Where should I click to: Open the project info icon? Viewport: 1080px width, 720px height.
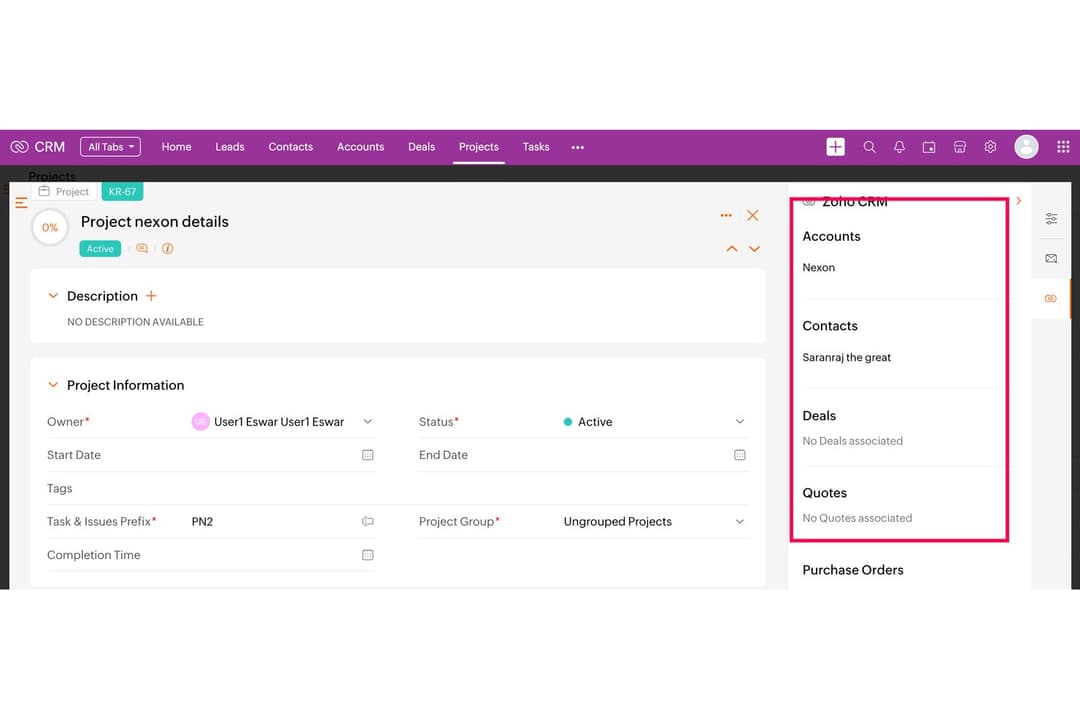click(167, 249)
